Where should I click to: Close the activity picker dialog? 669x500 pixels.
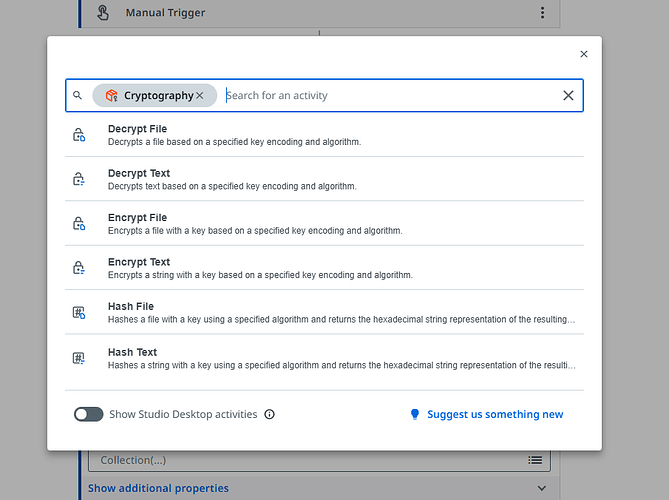point(584,54)
